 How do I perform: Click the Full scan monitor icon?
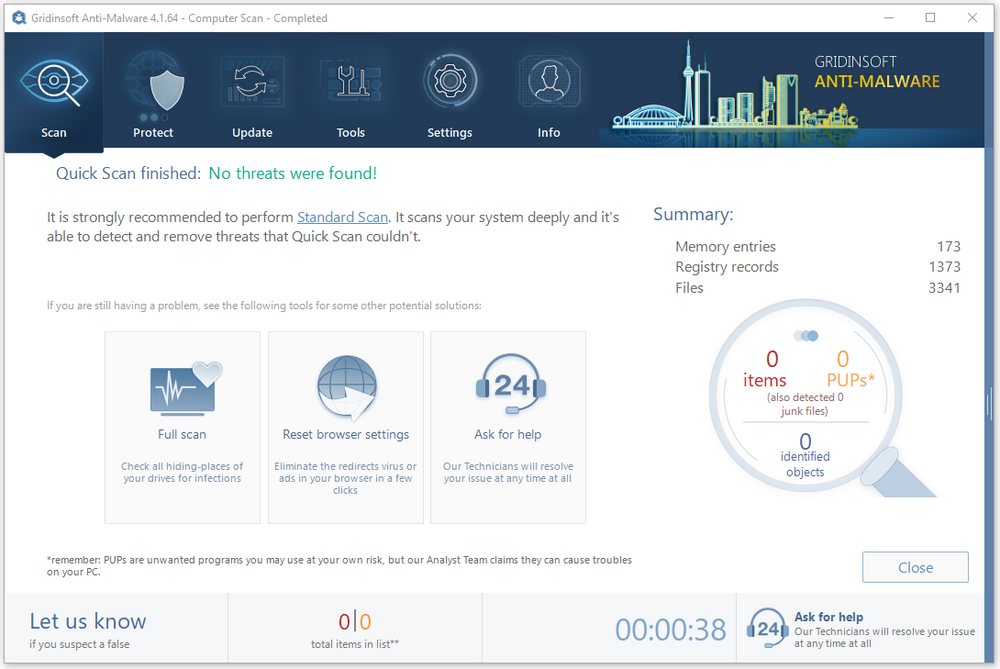[186, 387]
